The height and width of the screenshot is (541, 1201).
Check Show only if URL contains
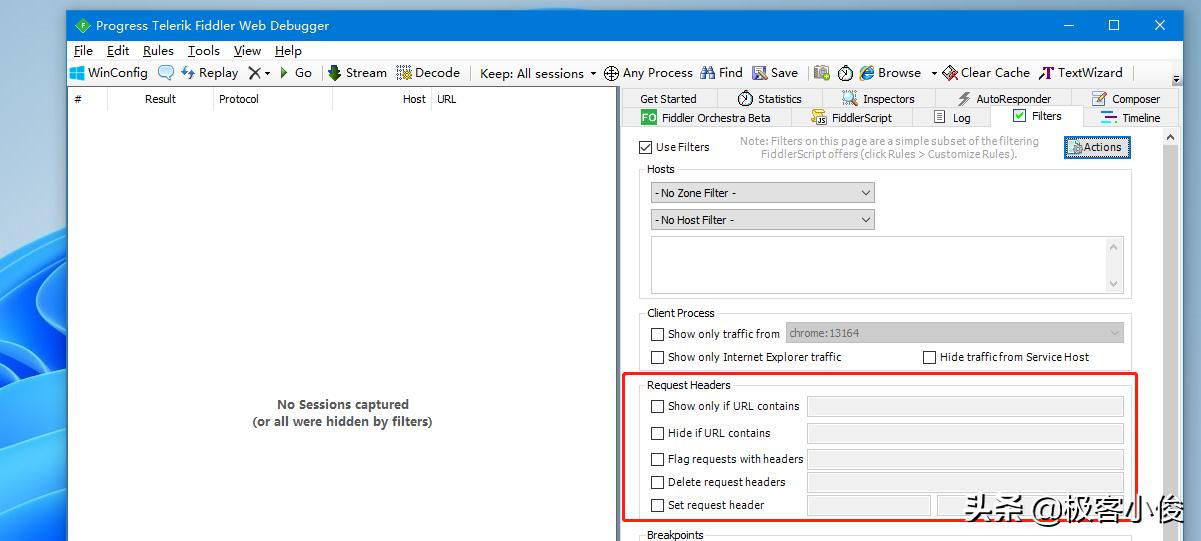coord(657,406)
